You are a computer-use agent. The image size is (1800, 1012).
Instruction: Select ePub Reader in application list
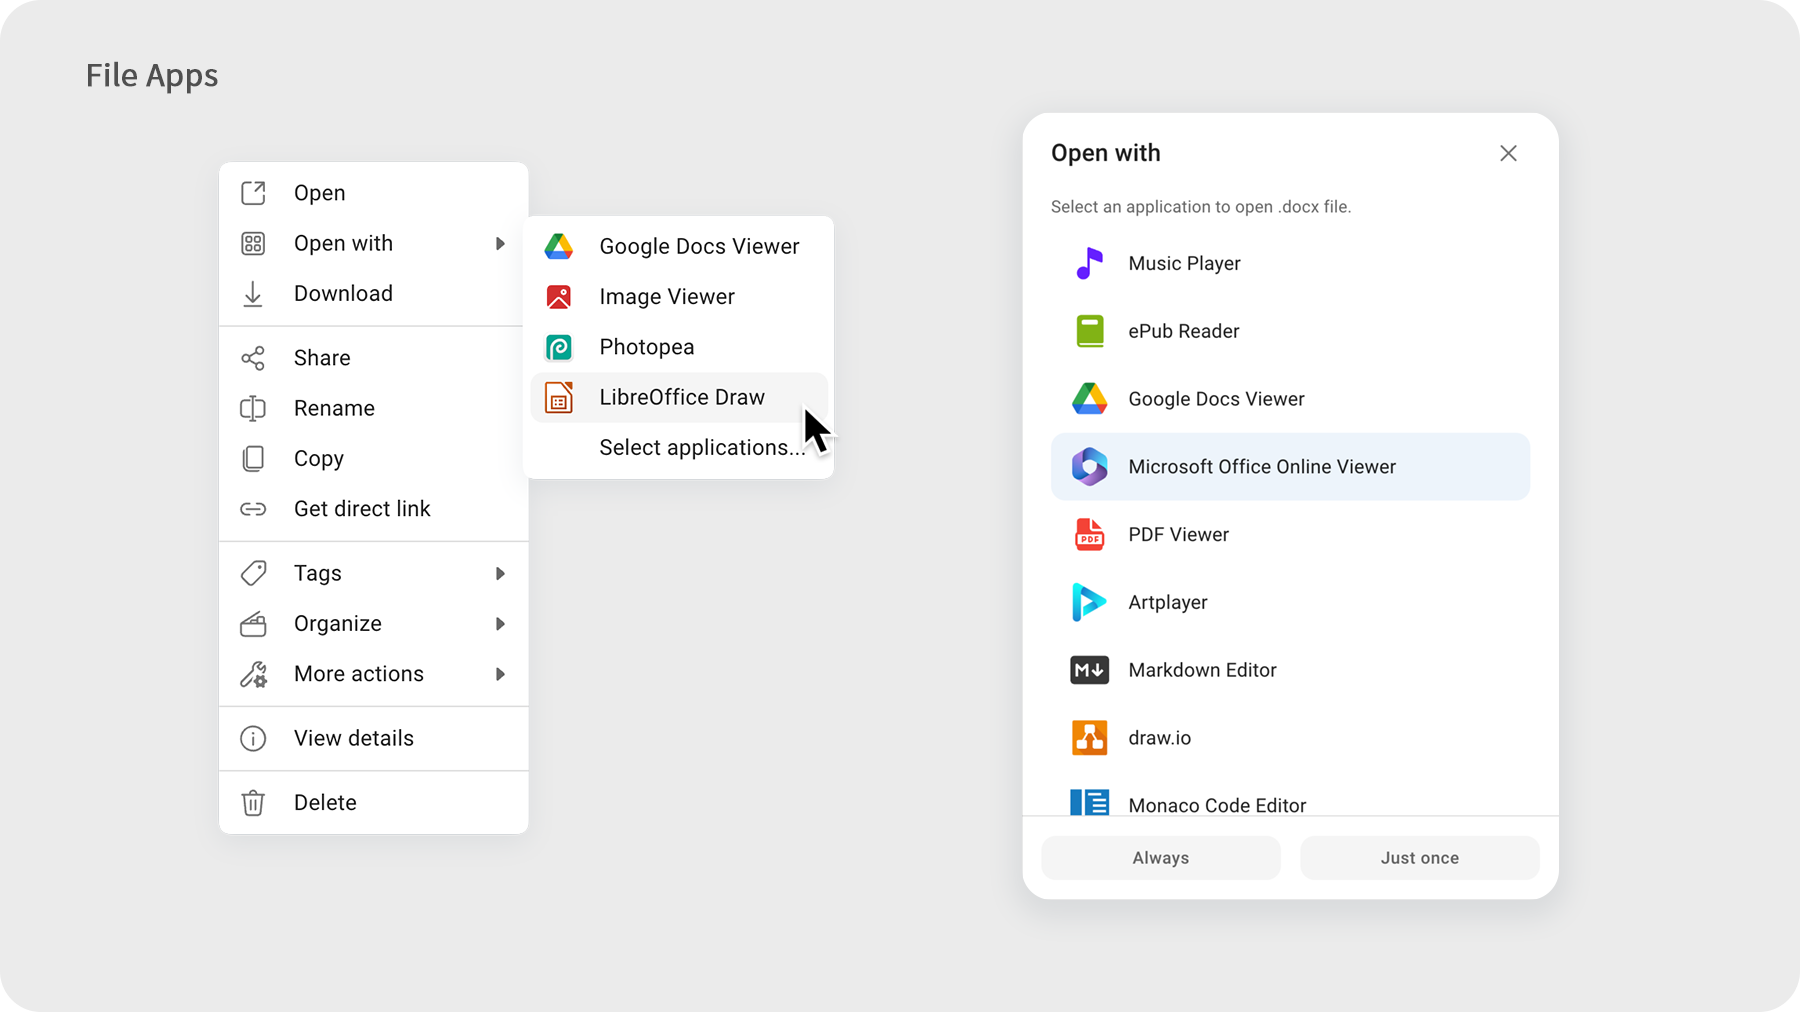[x=1290, y=331]
